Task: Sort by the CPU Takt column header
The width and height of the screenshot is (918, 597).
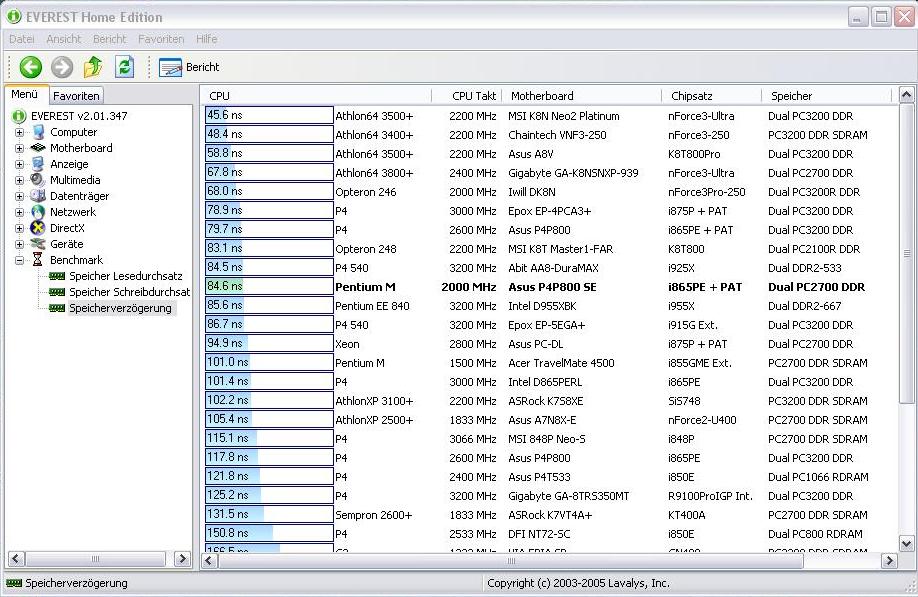Action: click(466, 96)
